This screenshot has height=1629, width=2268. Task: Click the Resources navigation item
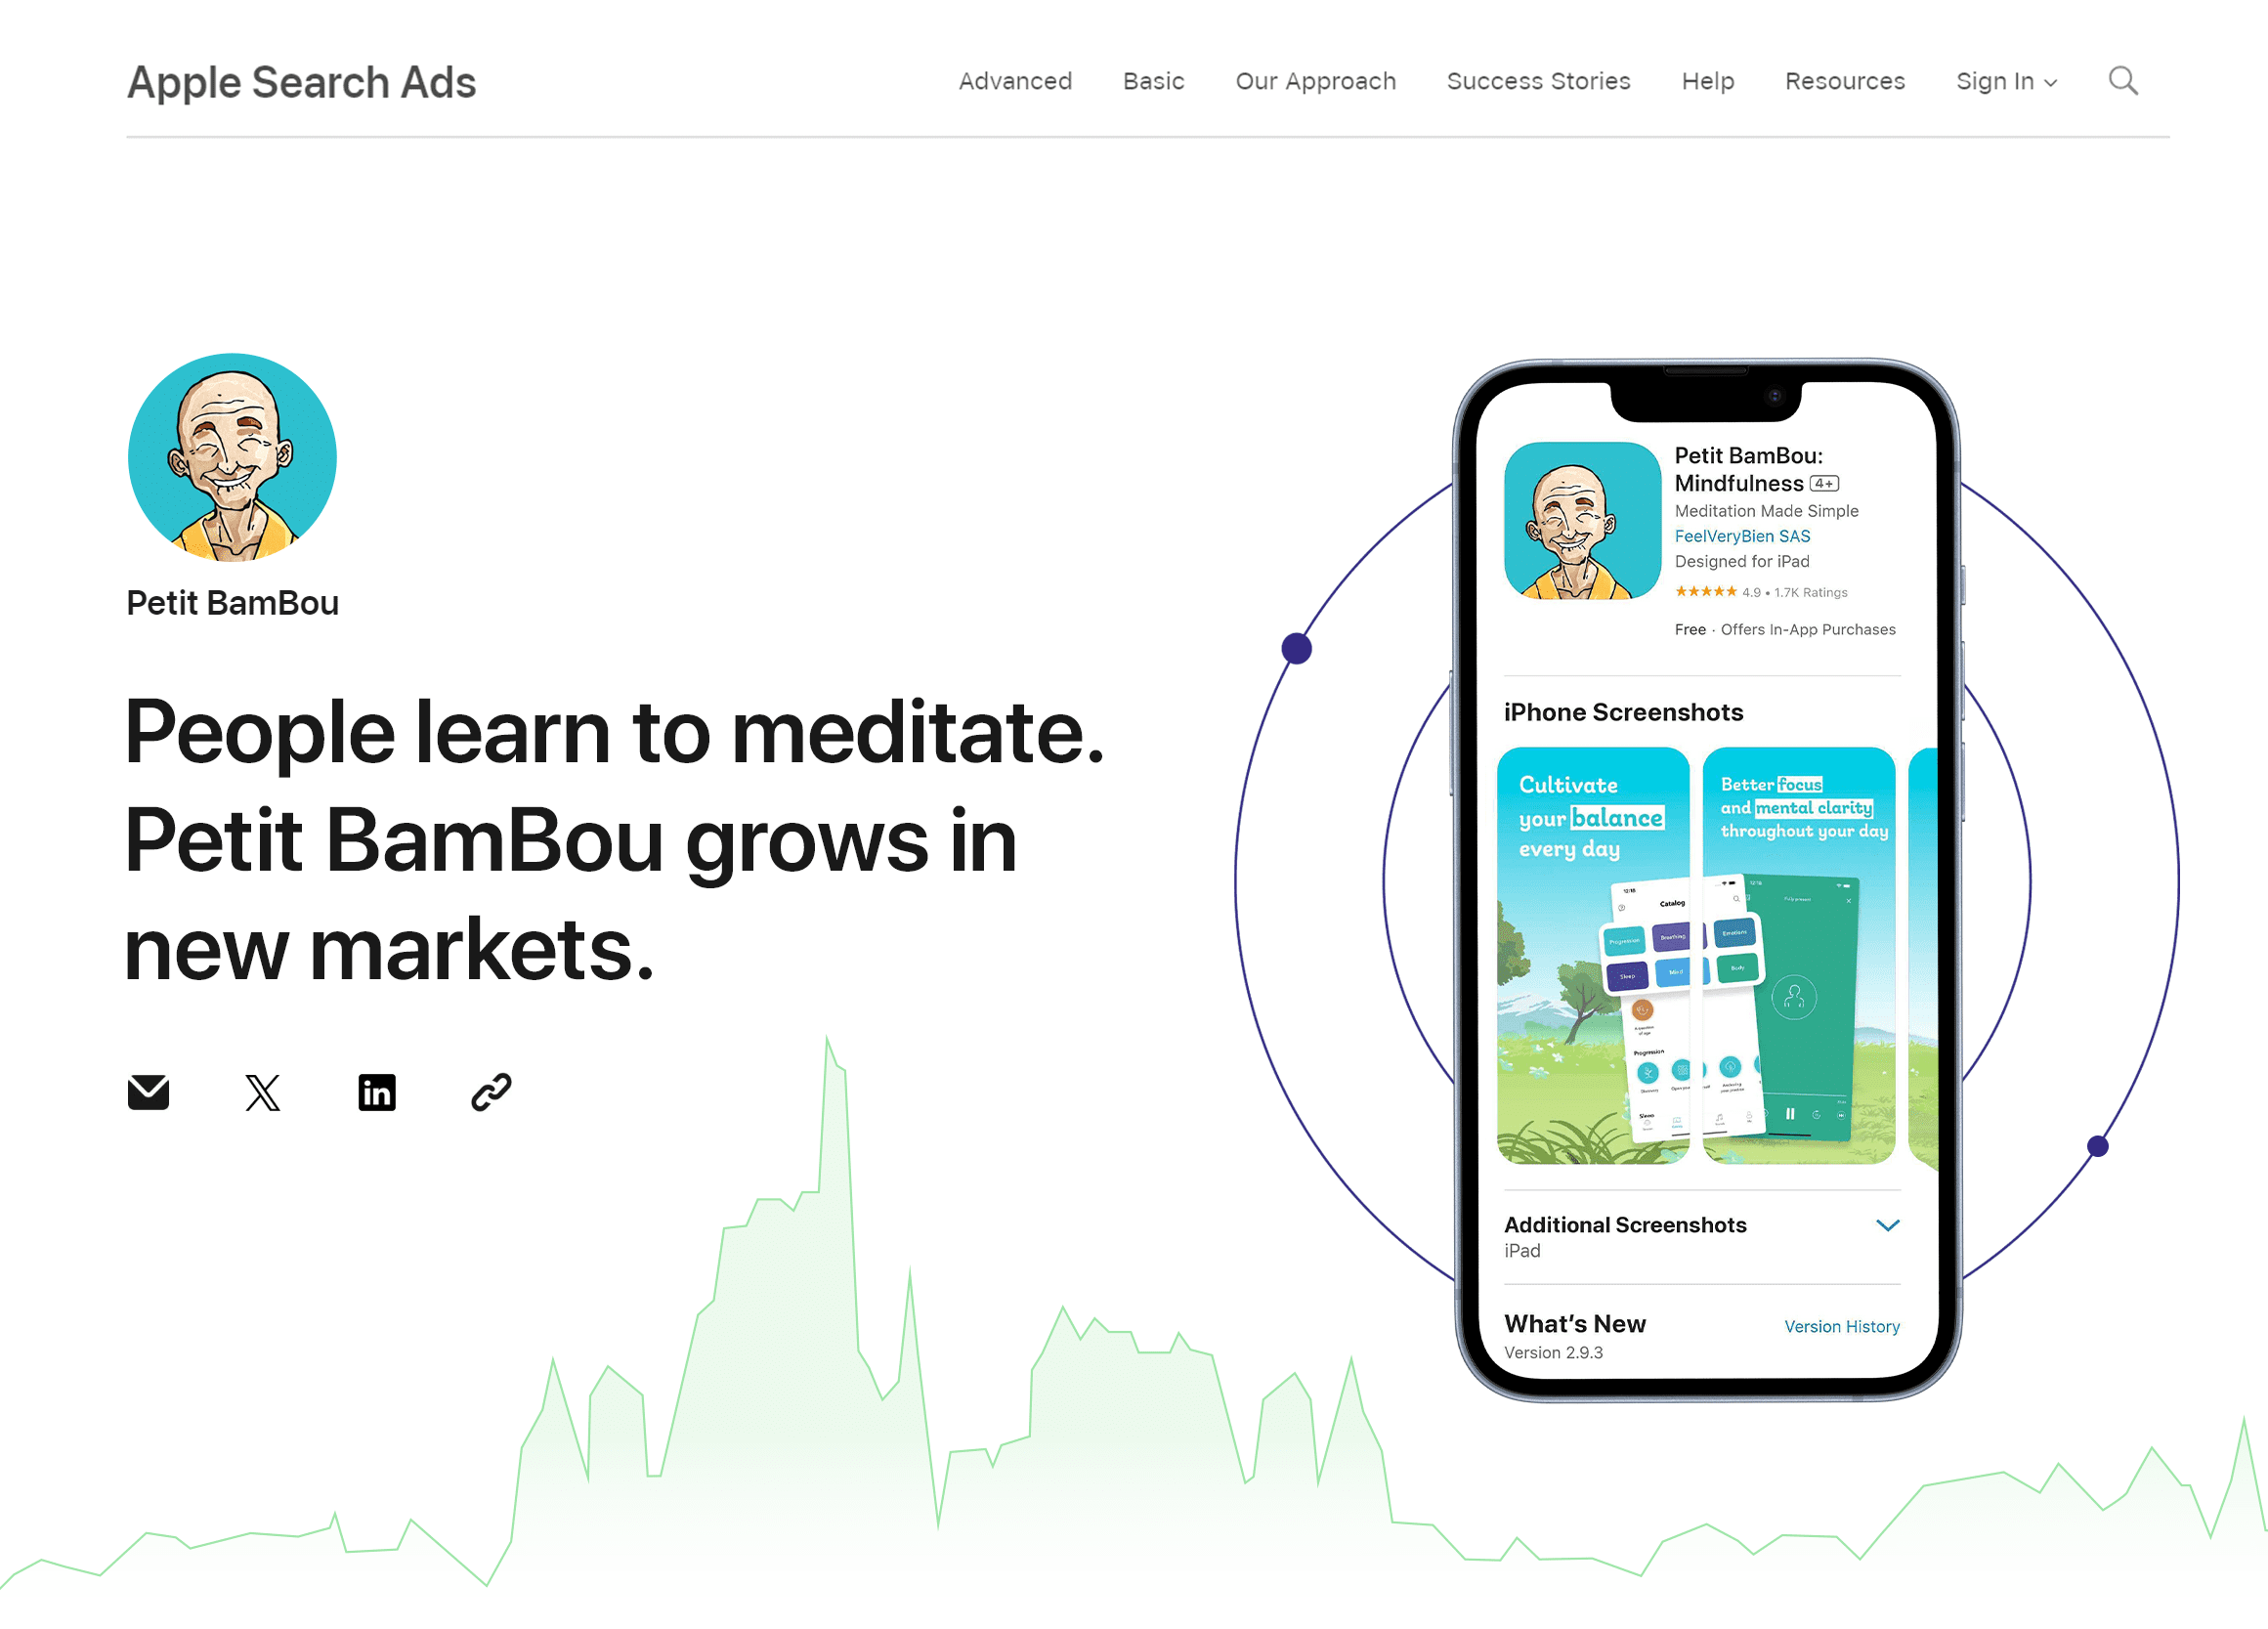pos(1846,81)
